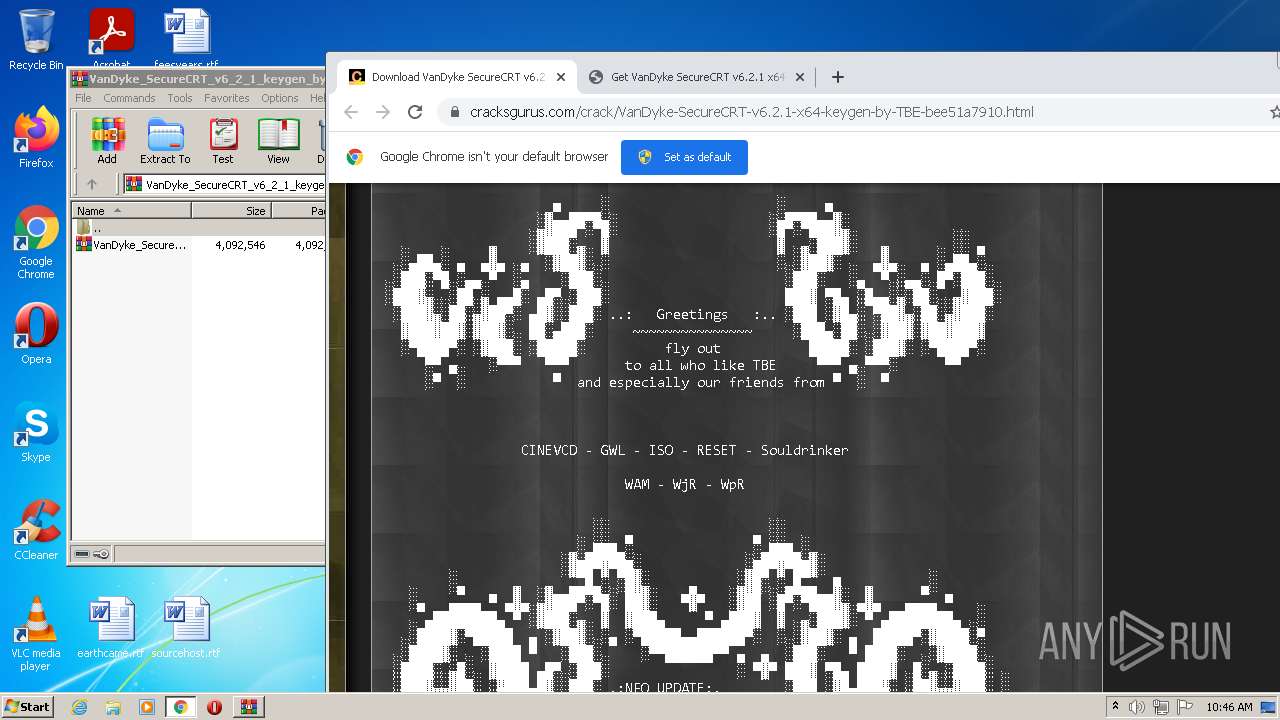The height and width of the screenshot is (720, 1280).
Task: Open Opera desktop shortcut
Action: [x=36, y=334]
